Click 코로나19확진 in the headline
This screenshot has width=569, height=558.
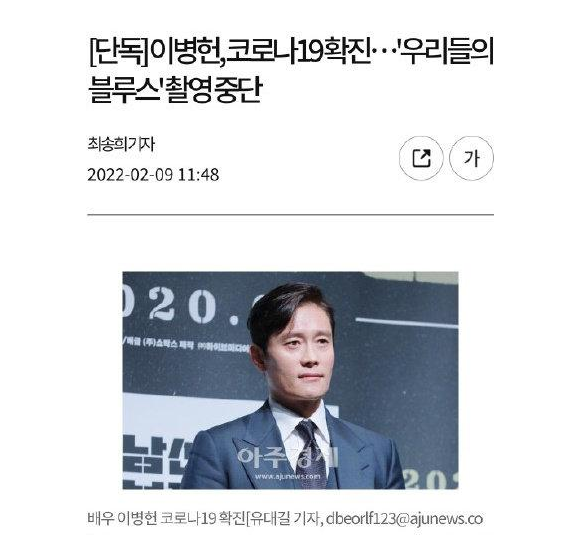coord(297,52)
